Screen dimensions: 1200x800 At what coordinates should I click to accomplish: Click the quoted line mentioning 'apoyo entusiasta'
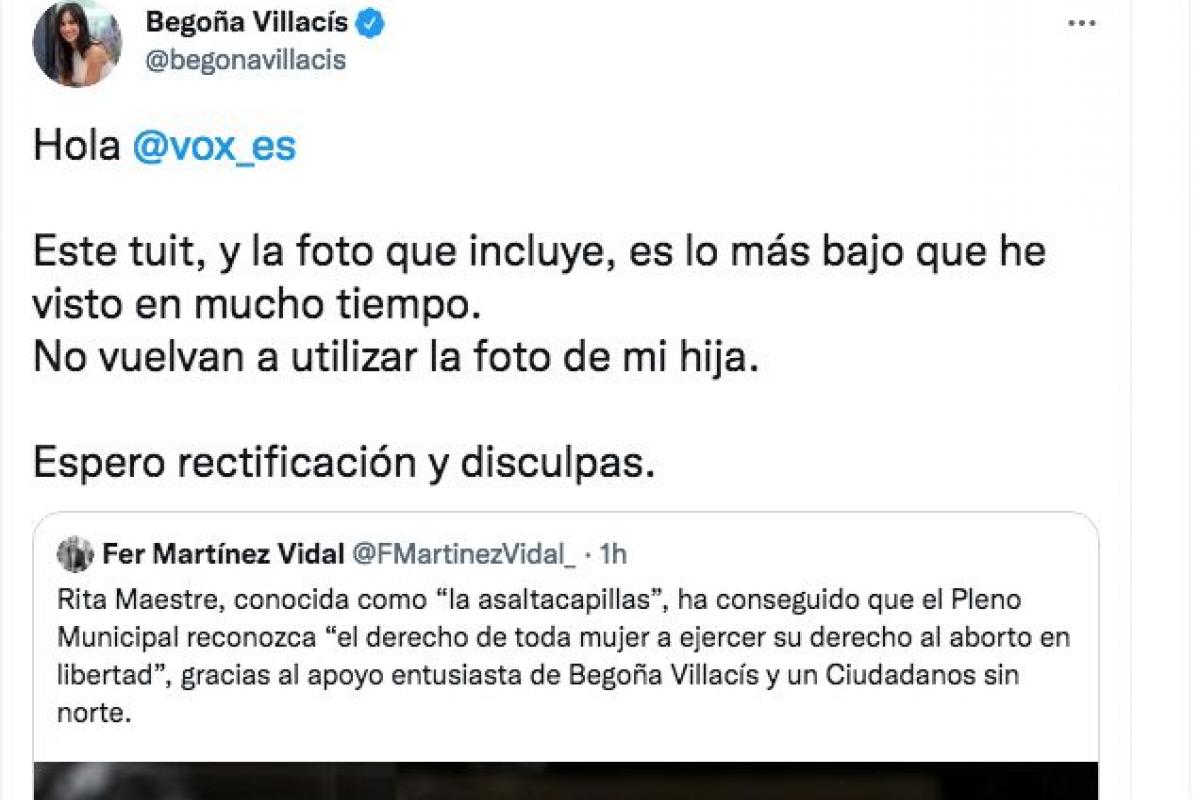click(538, 676)
